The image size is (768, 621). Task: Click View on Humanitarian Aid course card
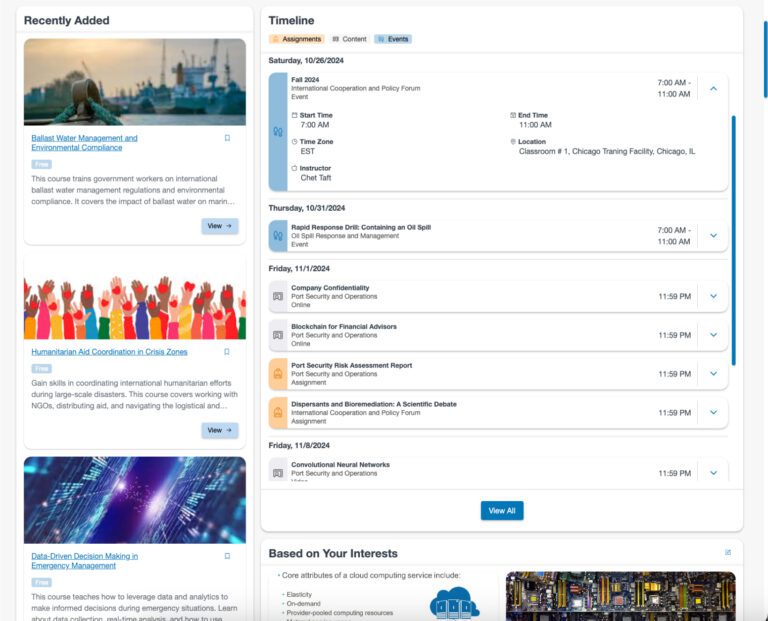(219, 430)
